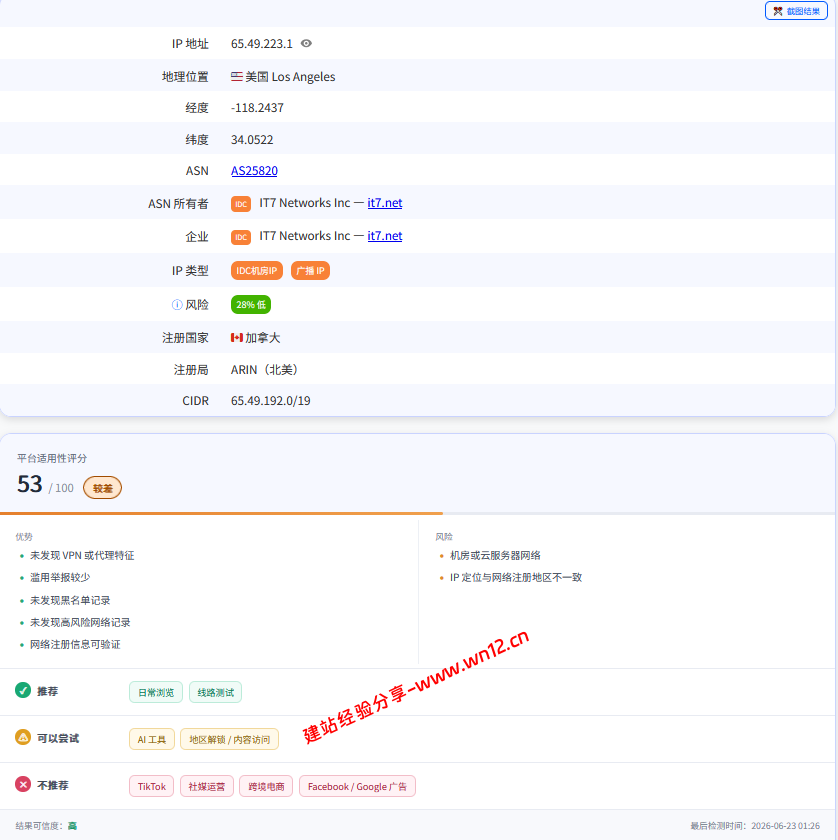Click 机房或云服务器网络 risk item

point(495,556)
